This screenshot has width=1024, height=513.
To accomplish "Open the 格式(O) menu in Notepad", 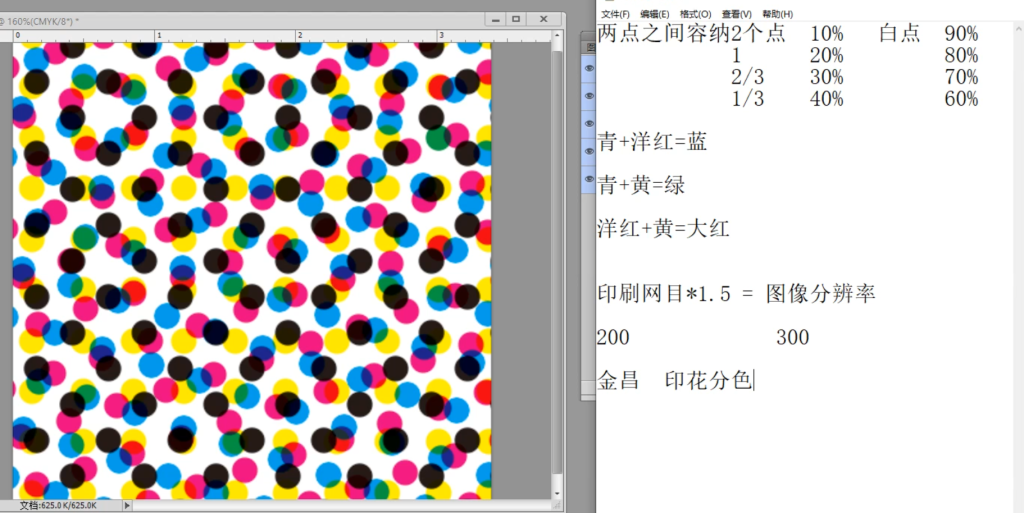I will (x=695, y=14).
